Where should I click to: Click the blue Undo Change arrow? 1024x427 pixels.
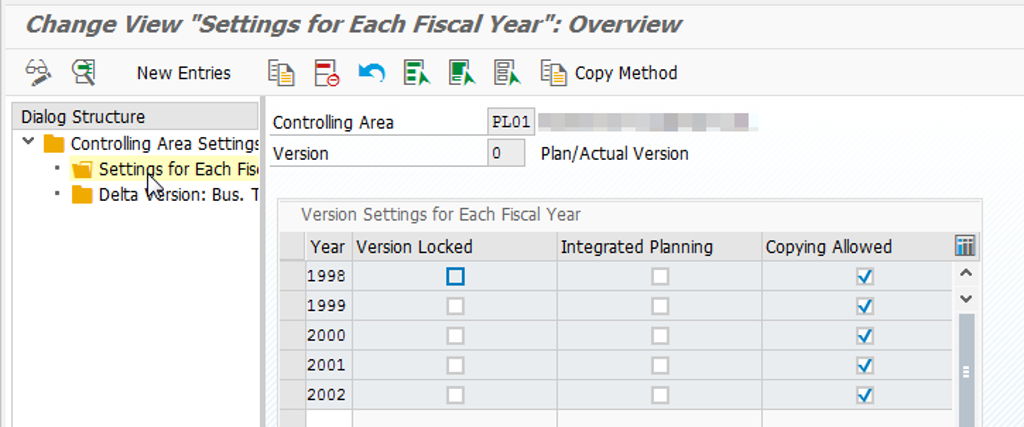(371, 72)
